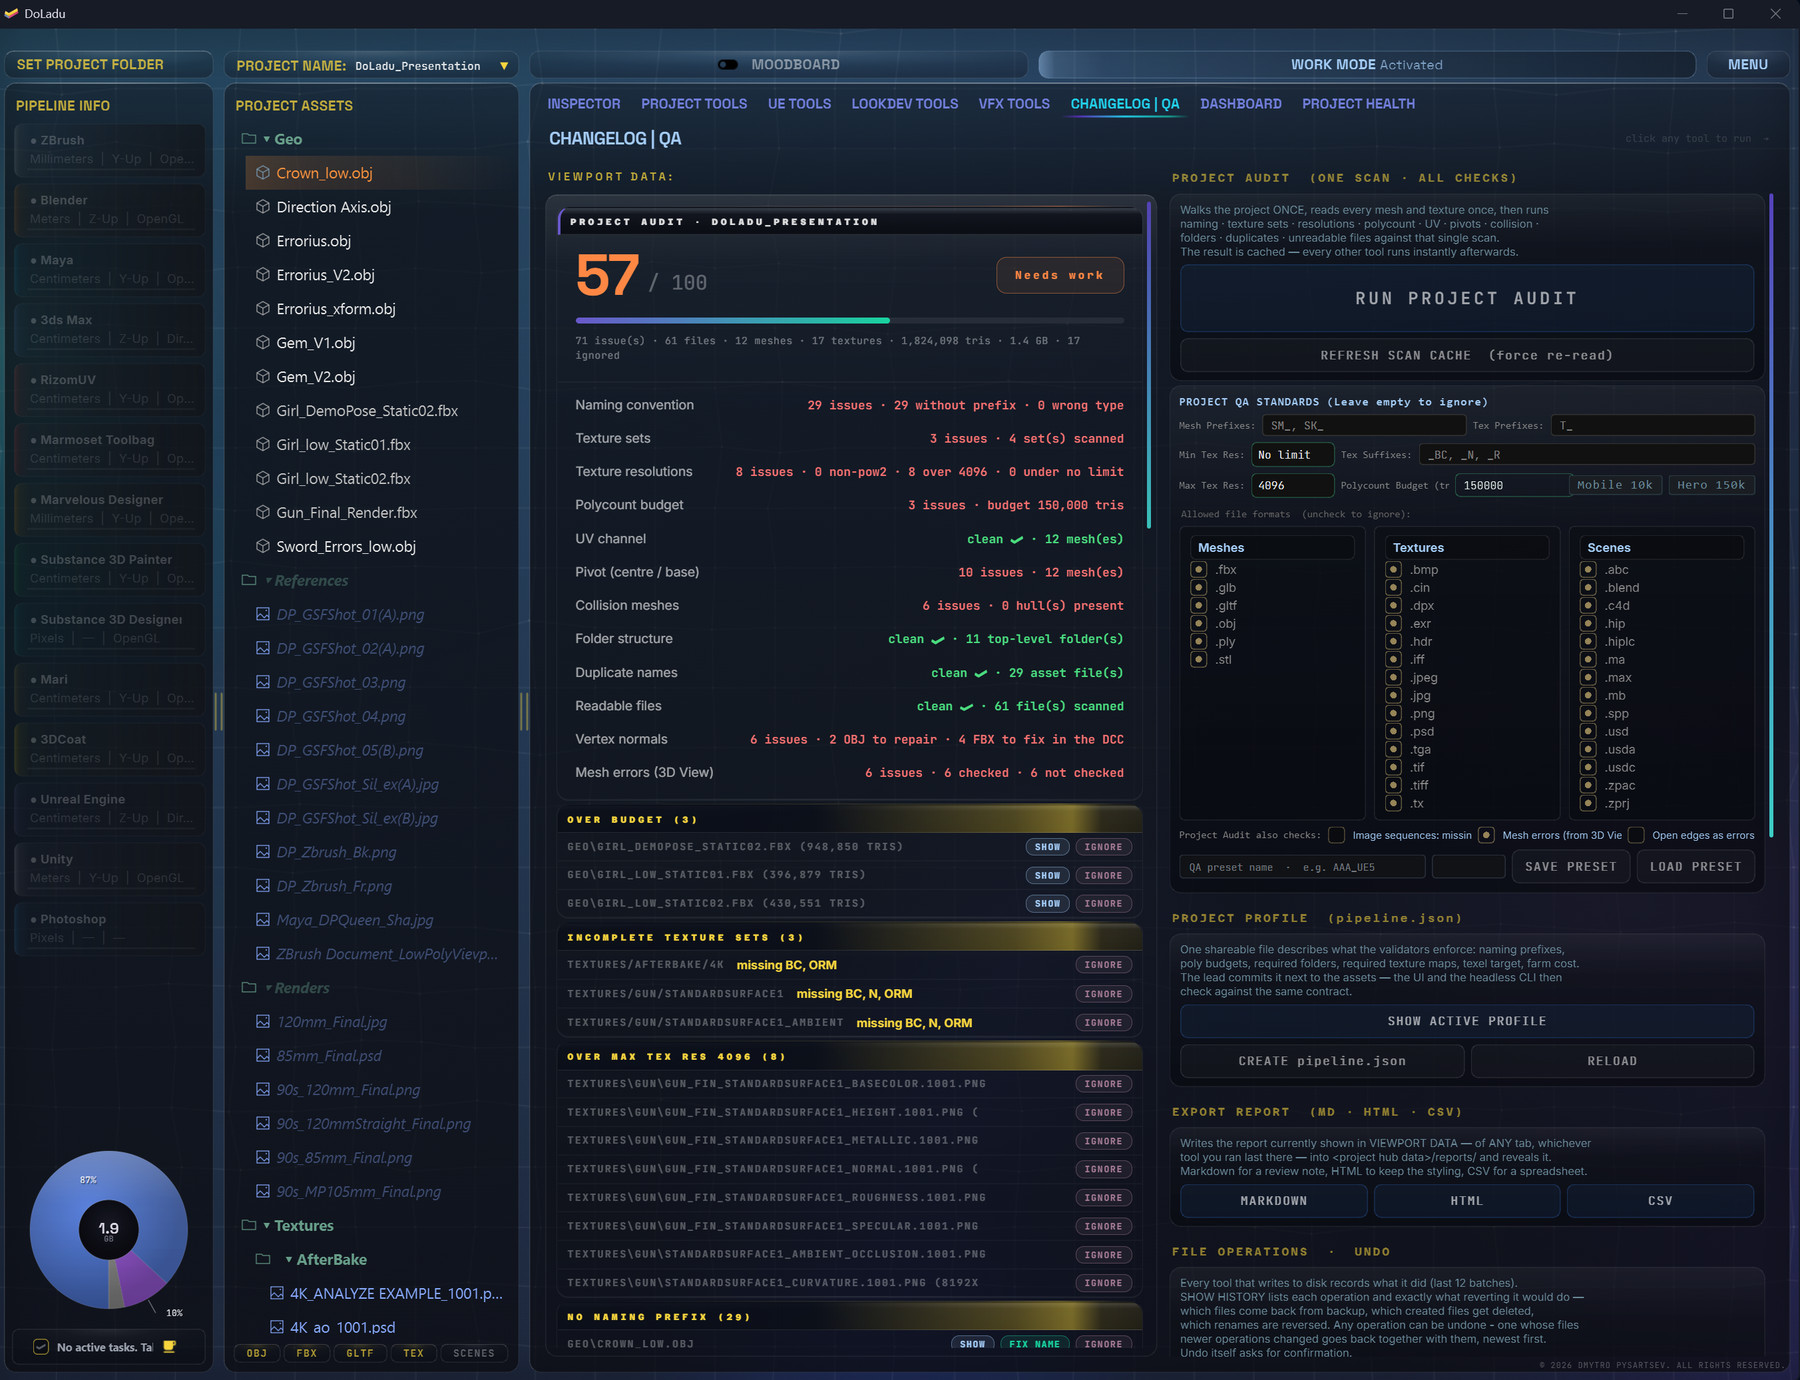Click the folder icon beside AfterBake

pyautogui.click(x=263, y=1259)
